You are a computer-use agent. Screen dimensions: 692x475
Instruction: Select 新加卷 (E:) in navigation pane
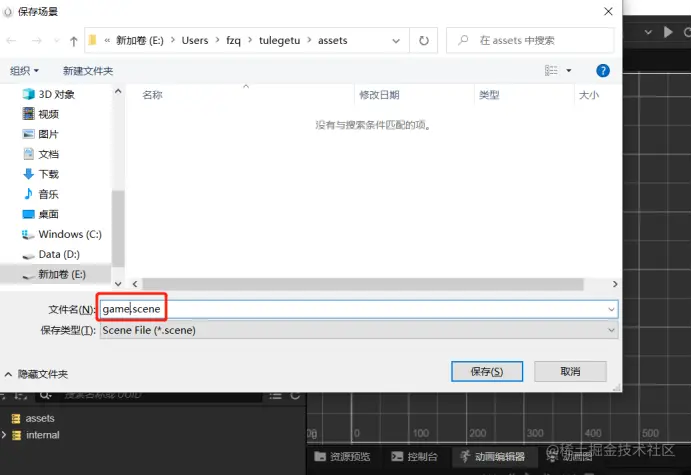(x=55, y=274)
